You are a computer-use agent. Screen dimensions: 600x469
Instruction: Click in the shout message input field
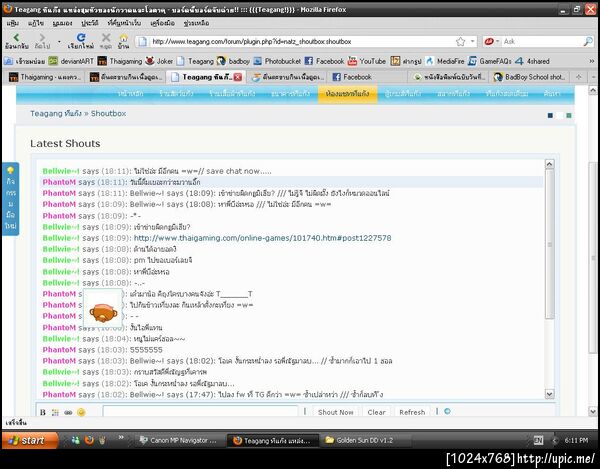pyautogui.click(x=200, y=412)
